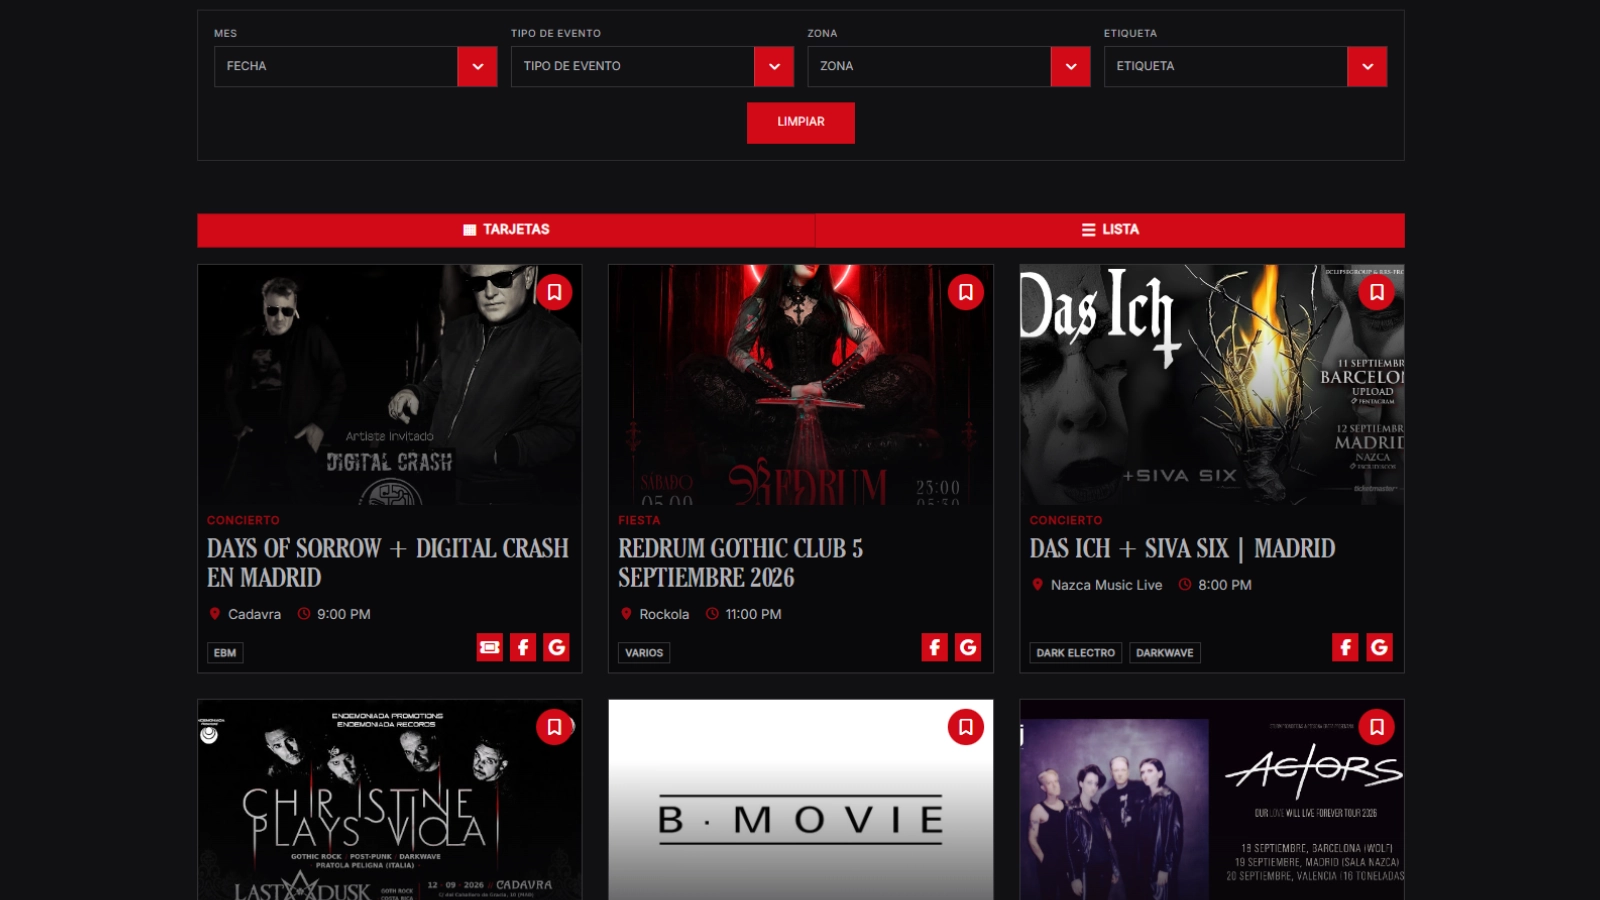
Task: Open the Zona dropdown
Action: [x=949, y=66]
